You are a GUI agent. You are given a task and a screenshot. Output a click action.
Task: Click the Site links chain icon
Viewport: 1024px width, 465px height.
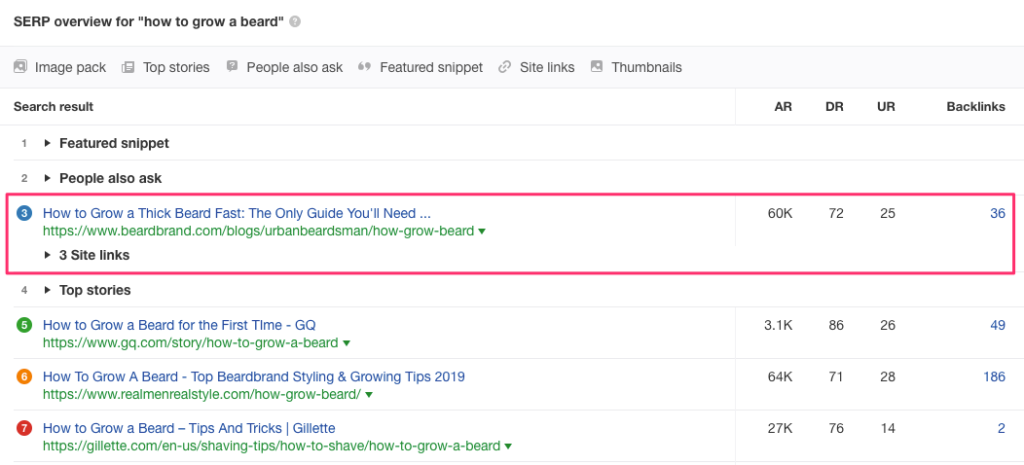(x=504, y=67)
